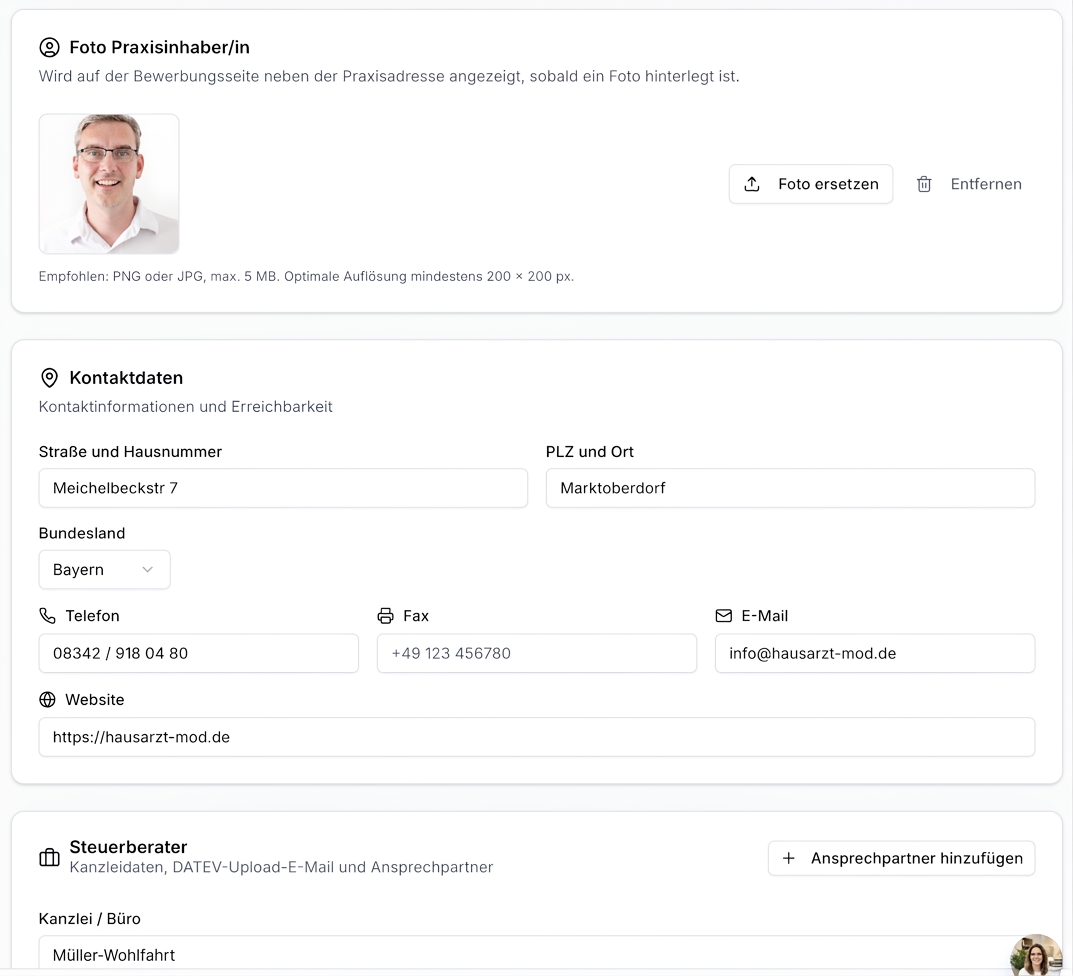This screenshot has width=1073, height=976.
Task: Click the practice owner photo thumbnail
Action: coord(109,184)
